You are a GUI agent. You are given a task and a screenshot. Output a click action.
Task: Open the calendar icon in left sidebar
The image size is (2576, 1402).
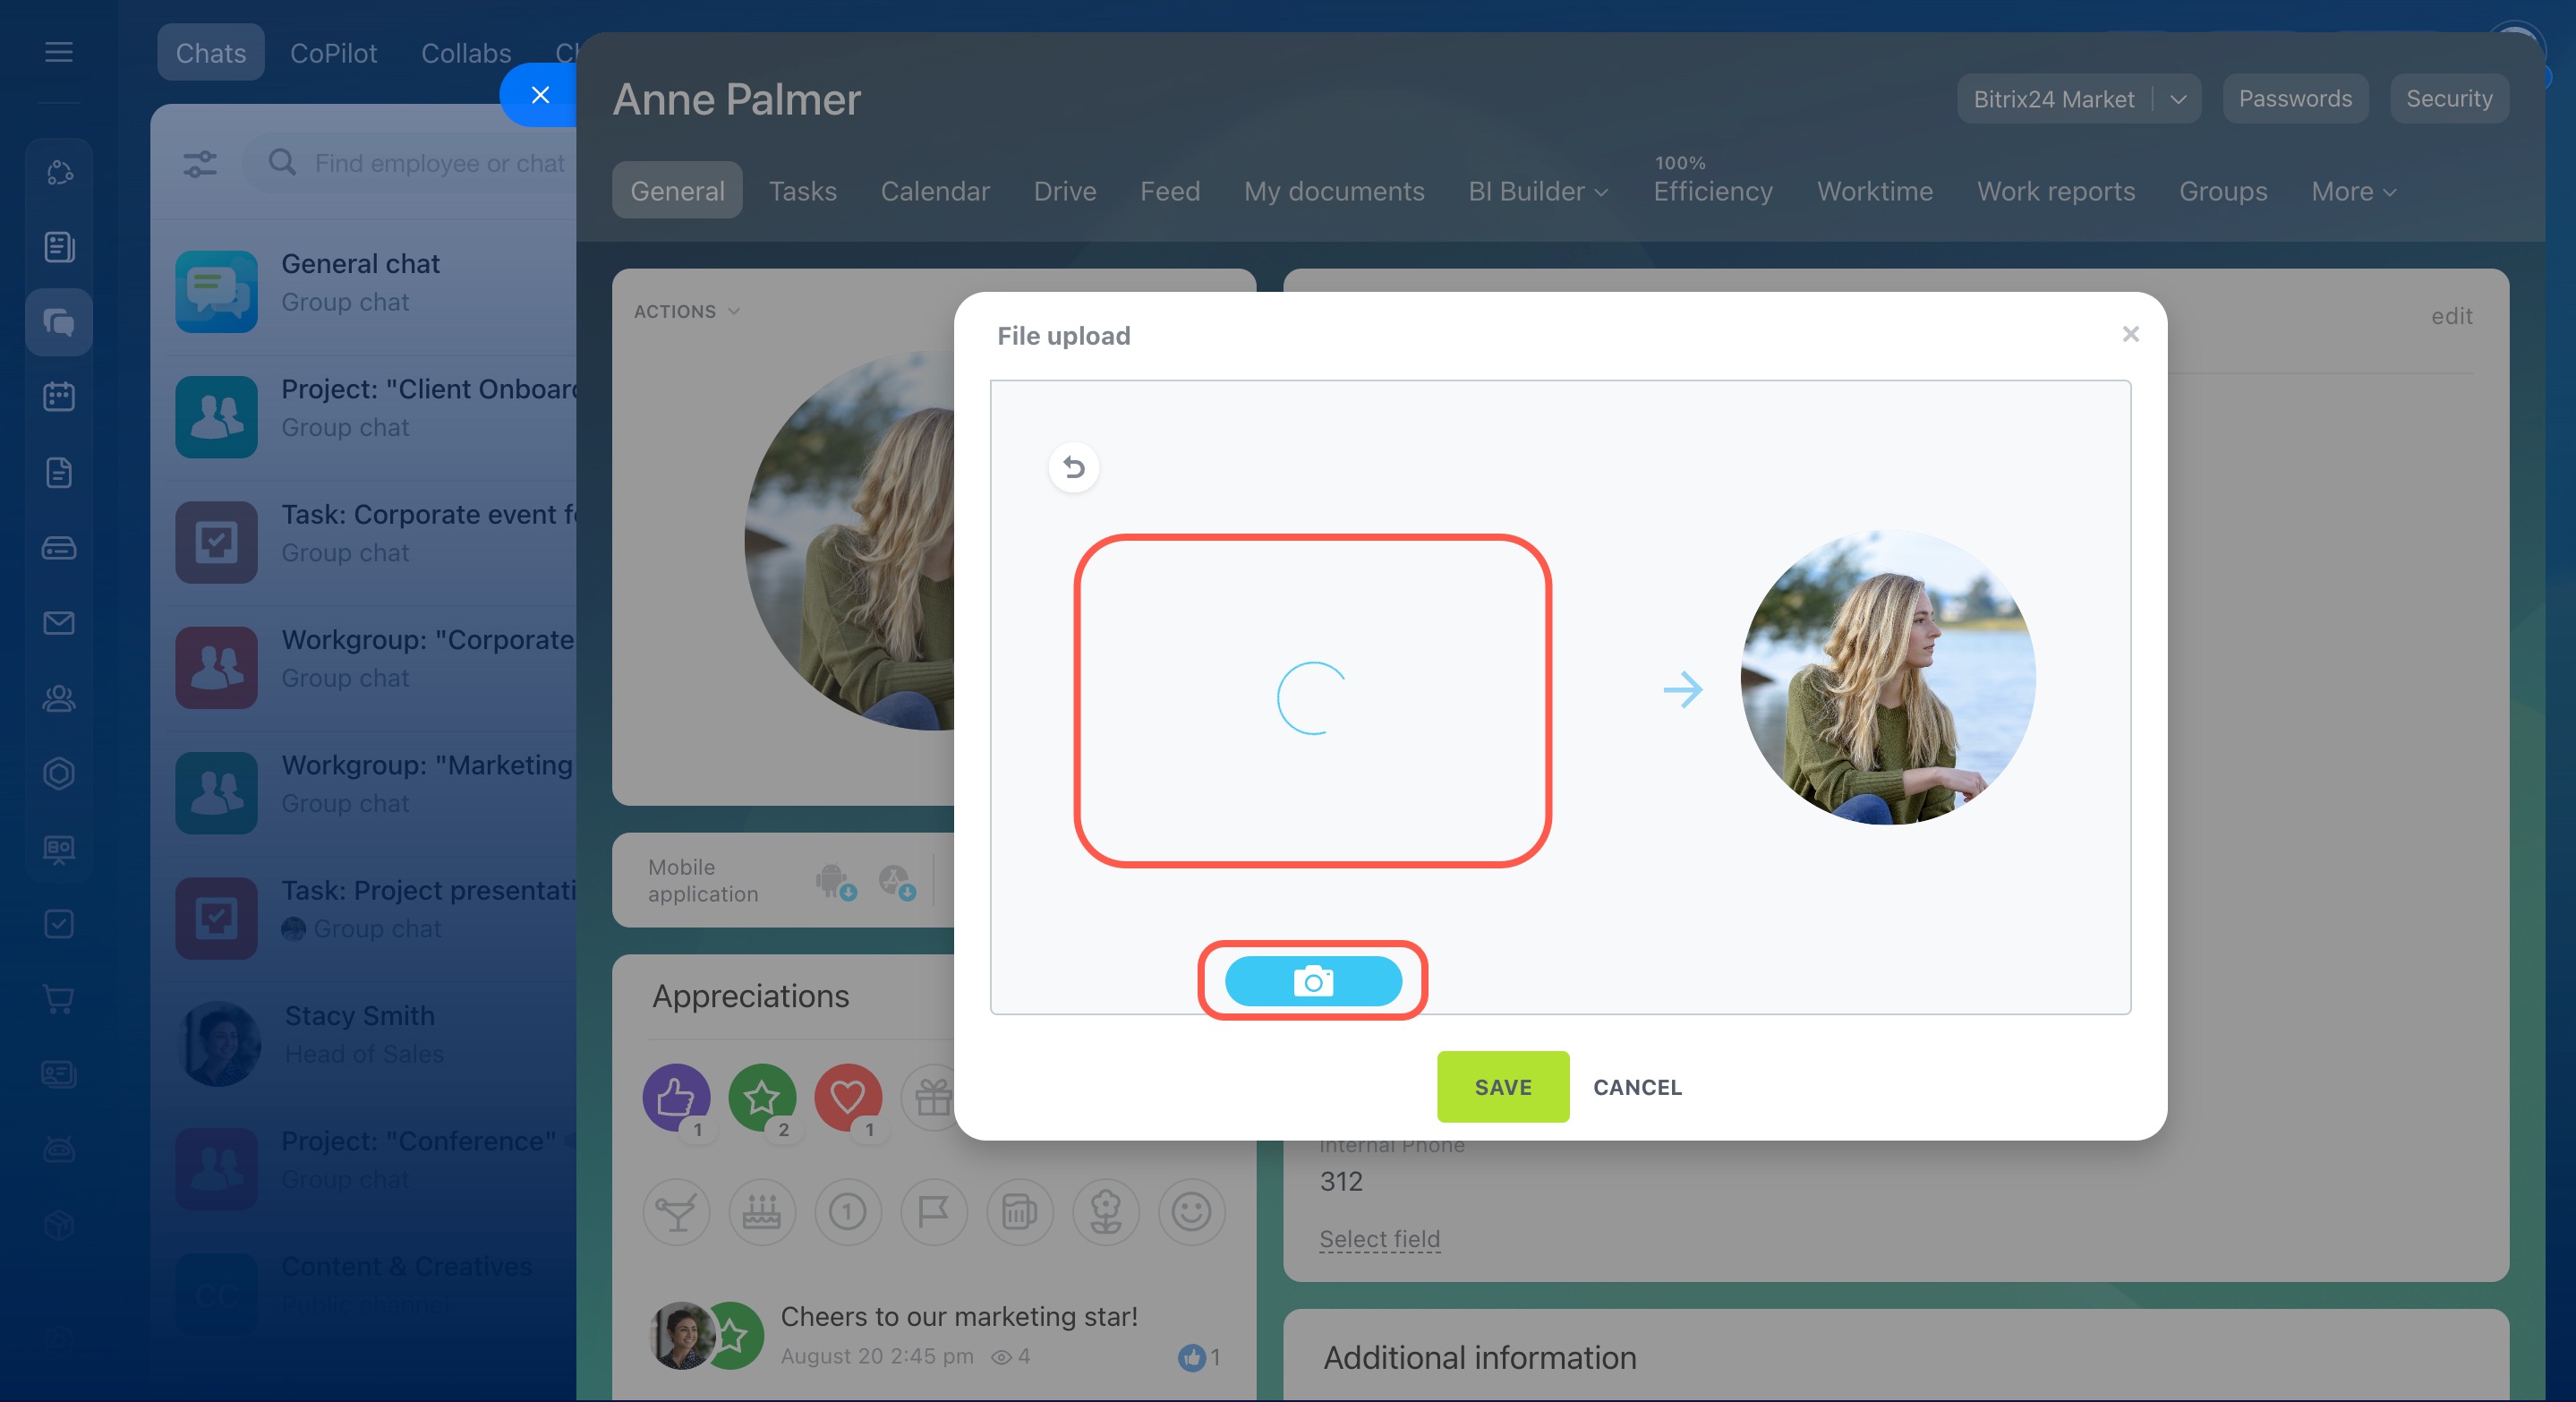point(59,397)
